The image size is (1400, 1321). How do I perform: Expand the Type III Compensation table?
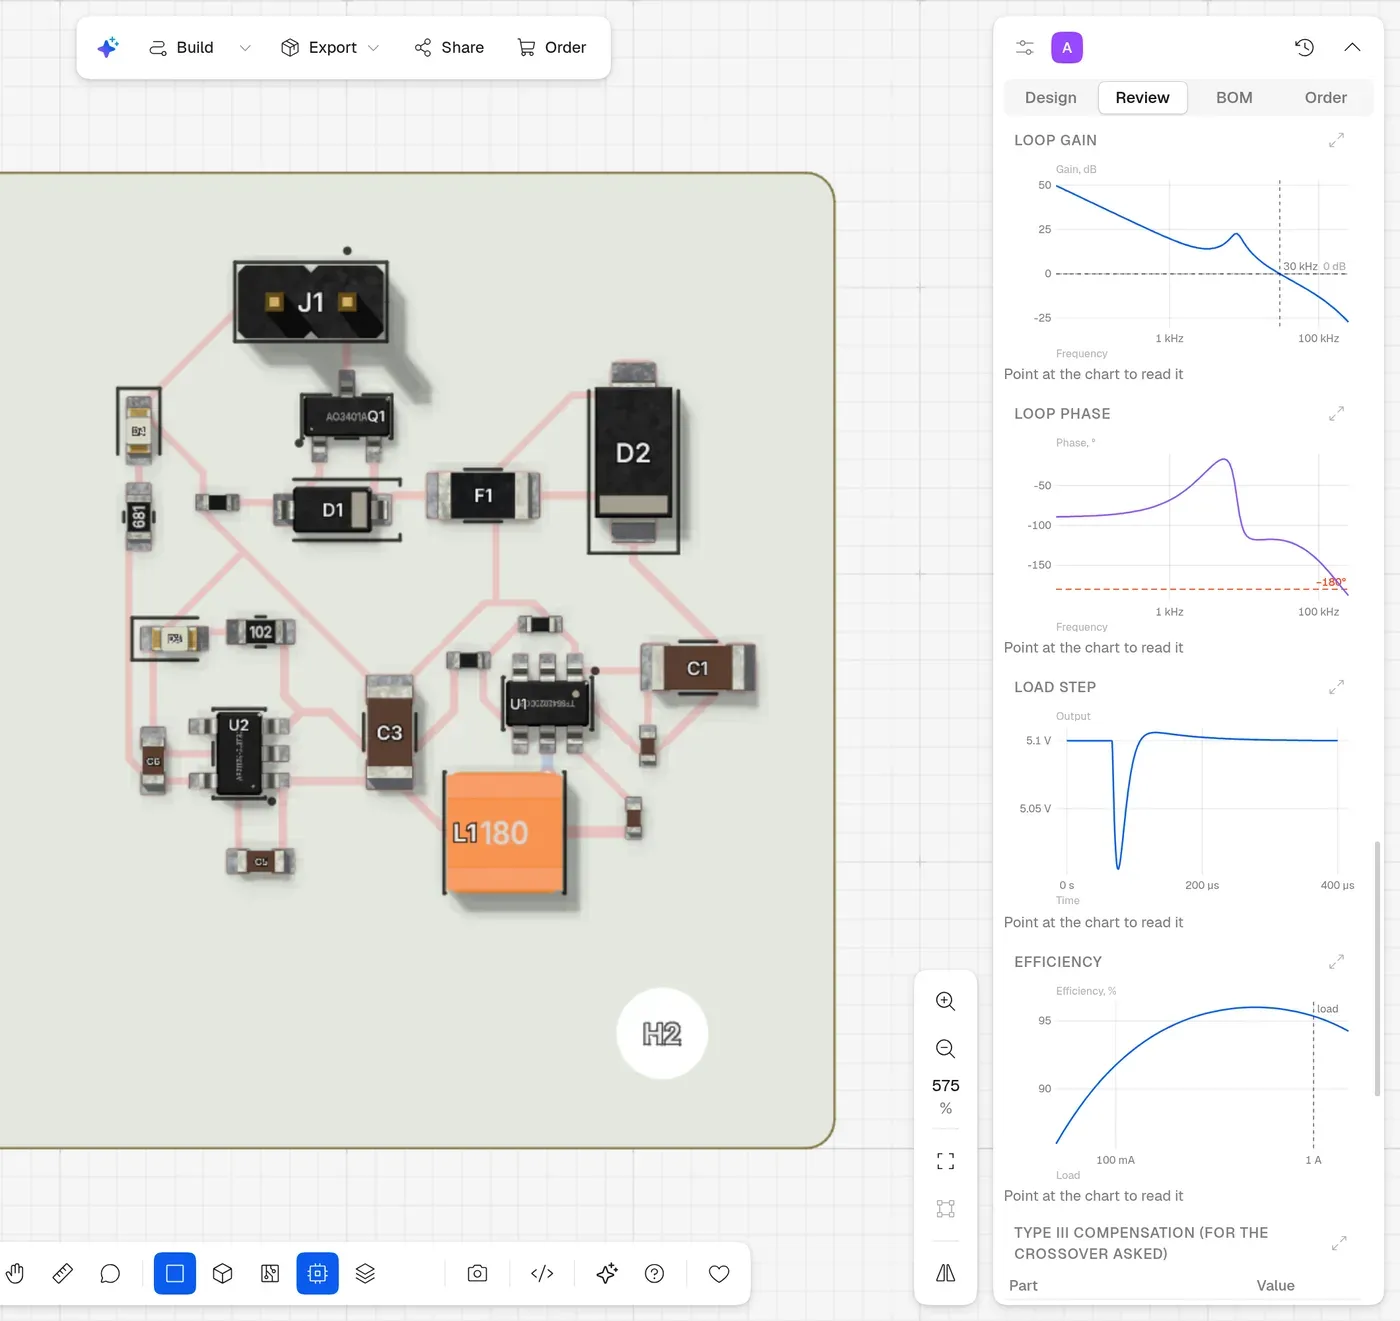click(1339, 1243)
